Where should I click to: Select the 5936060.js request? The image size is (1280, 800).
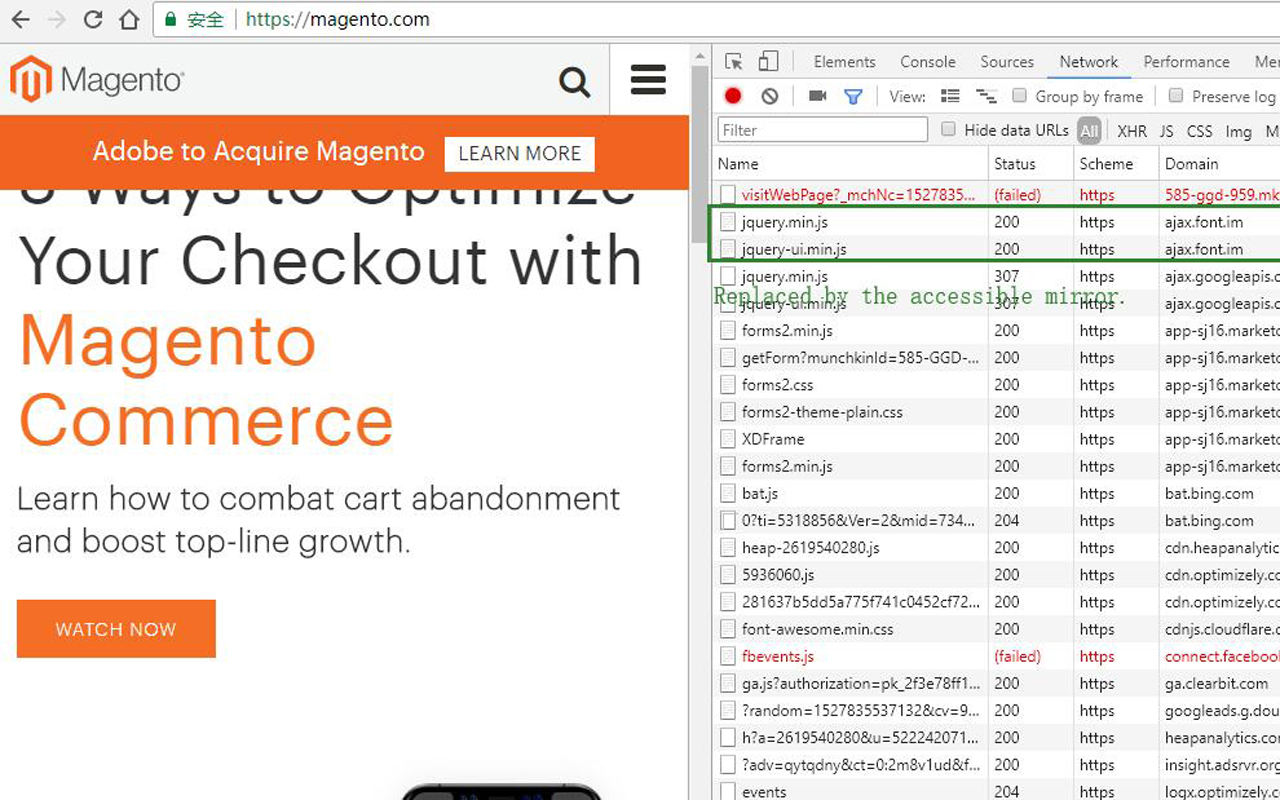tap(996, 575)
